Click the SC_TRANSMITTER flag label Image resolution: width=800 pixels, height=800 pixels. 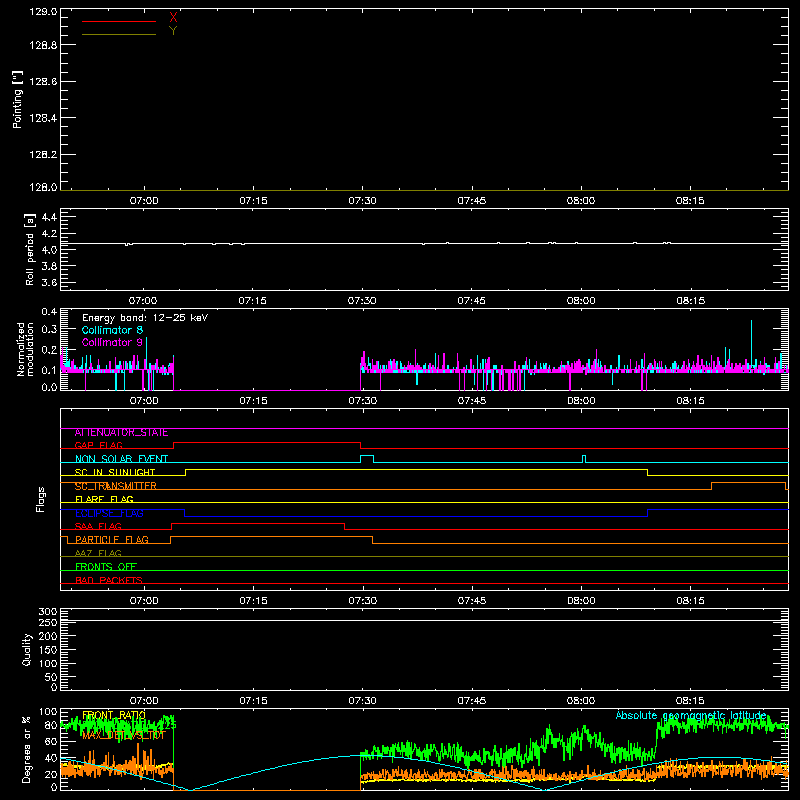click(x=115, y=486)
